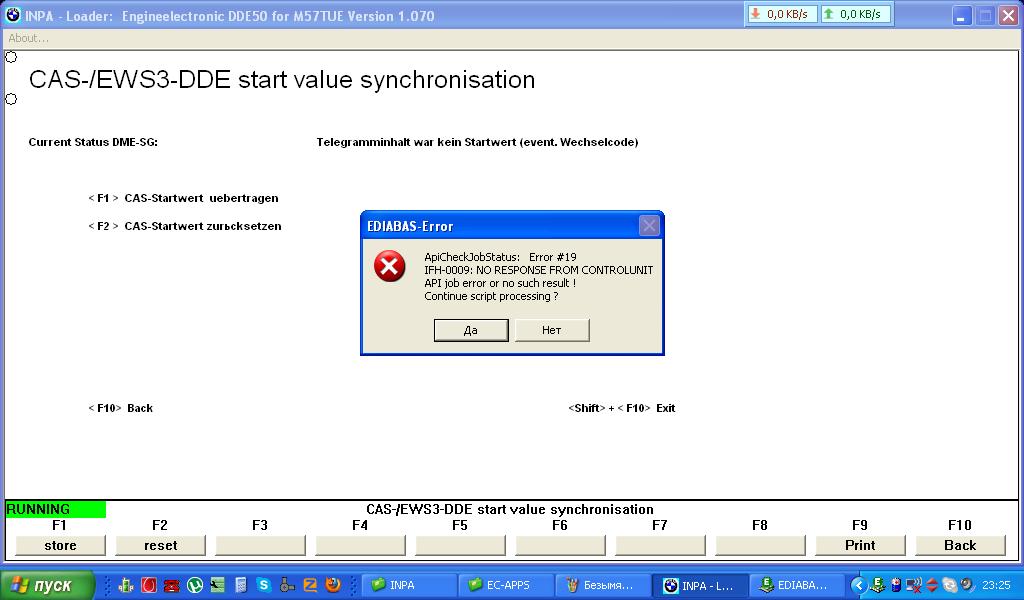Click the EDIABAS tray icon
Image resolution: width=1024 pixels, height=600 pixels.
[878, 584]
